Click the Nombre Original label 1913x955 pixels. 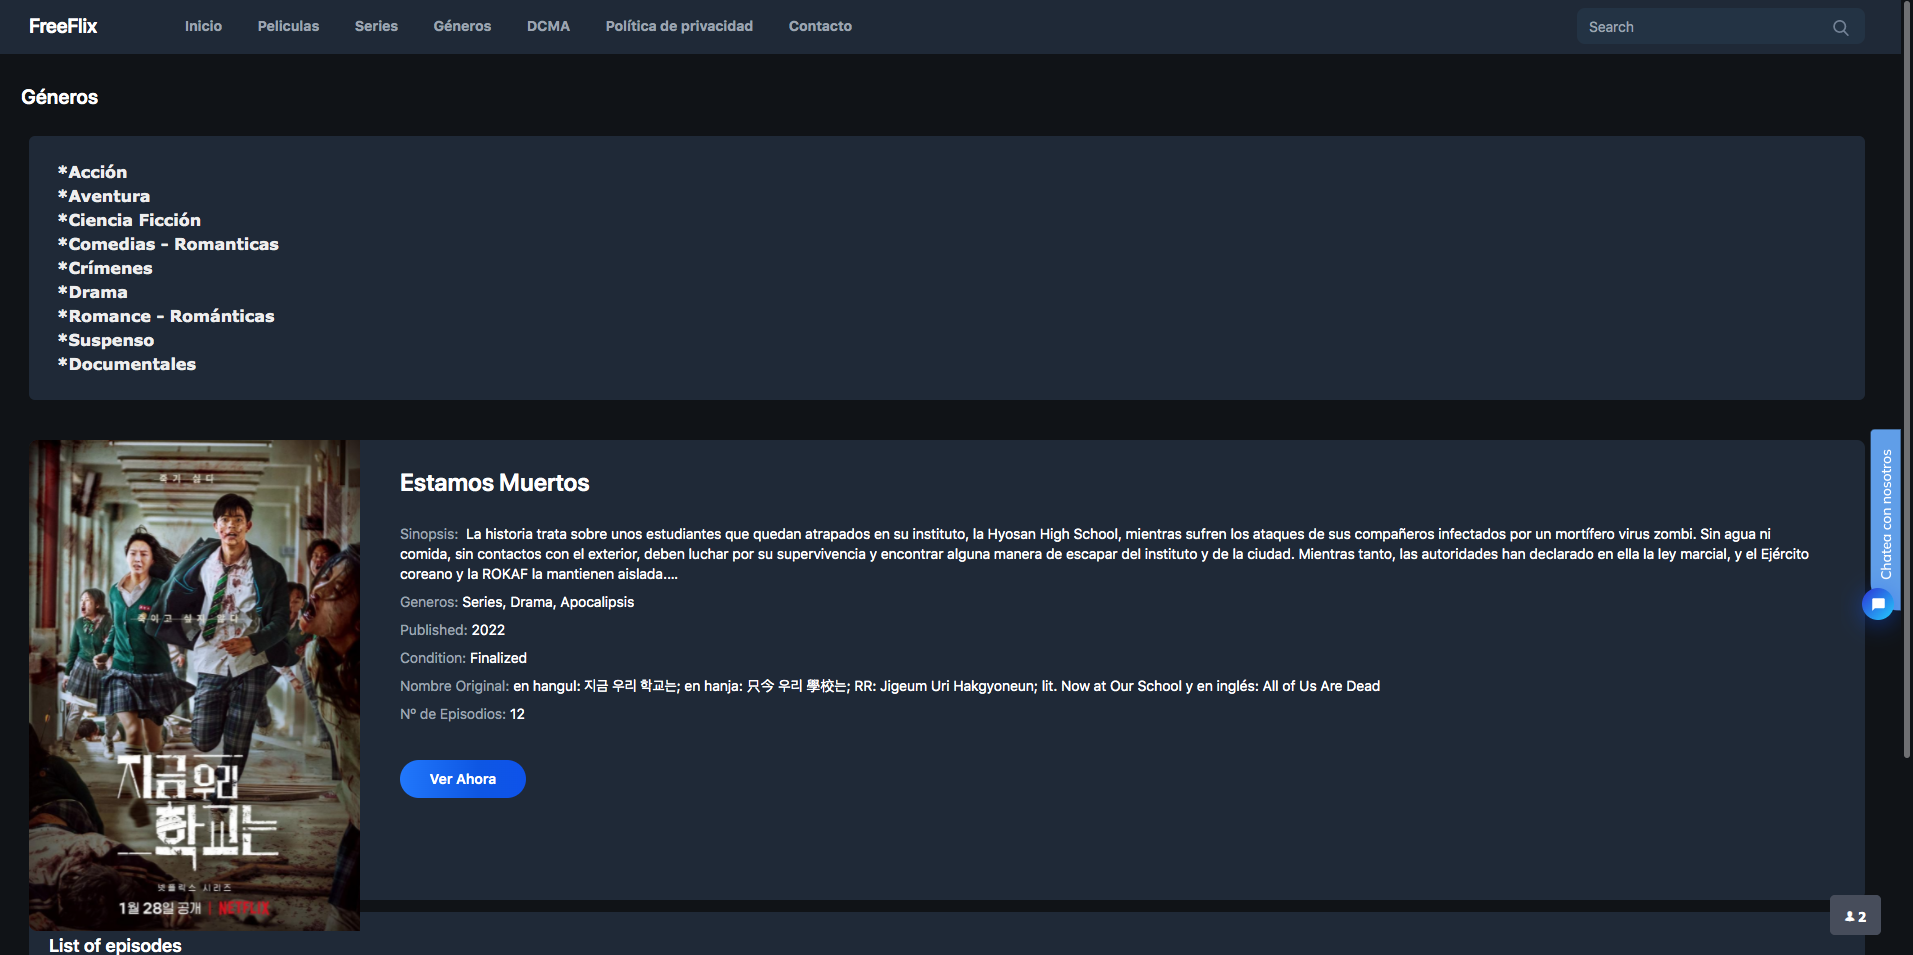(455, 686)
